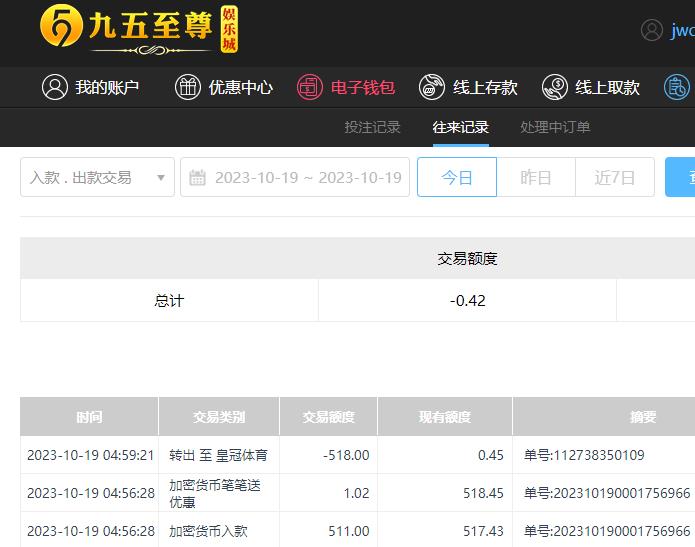Click the username link jw...
The width and height of the screenshot is (695, 547).
(683, 30)
